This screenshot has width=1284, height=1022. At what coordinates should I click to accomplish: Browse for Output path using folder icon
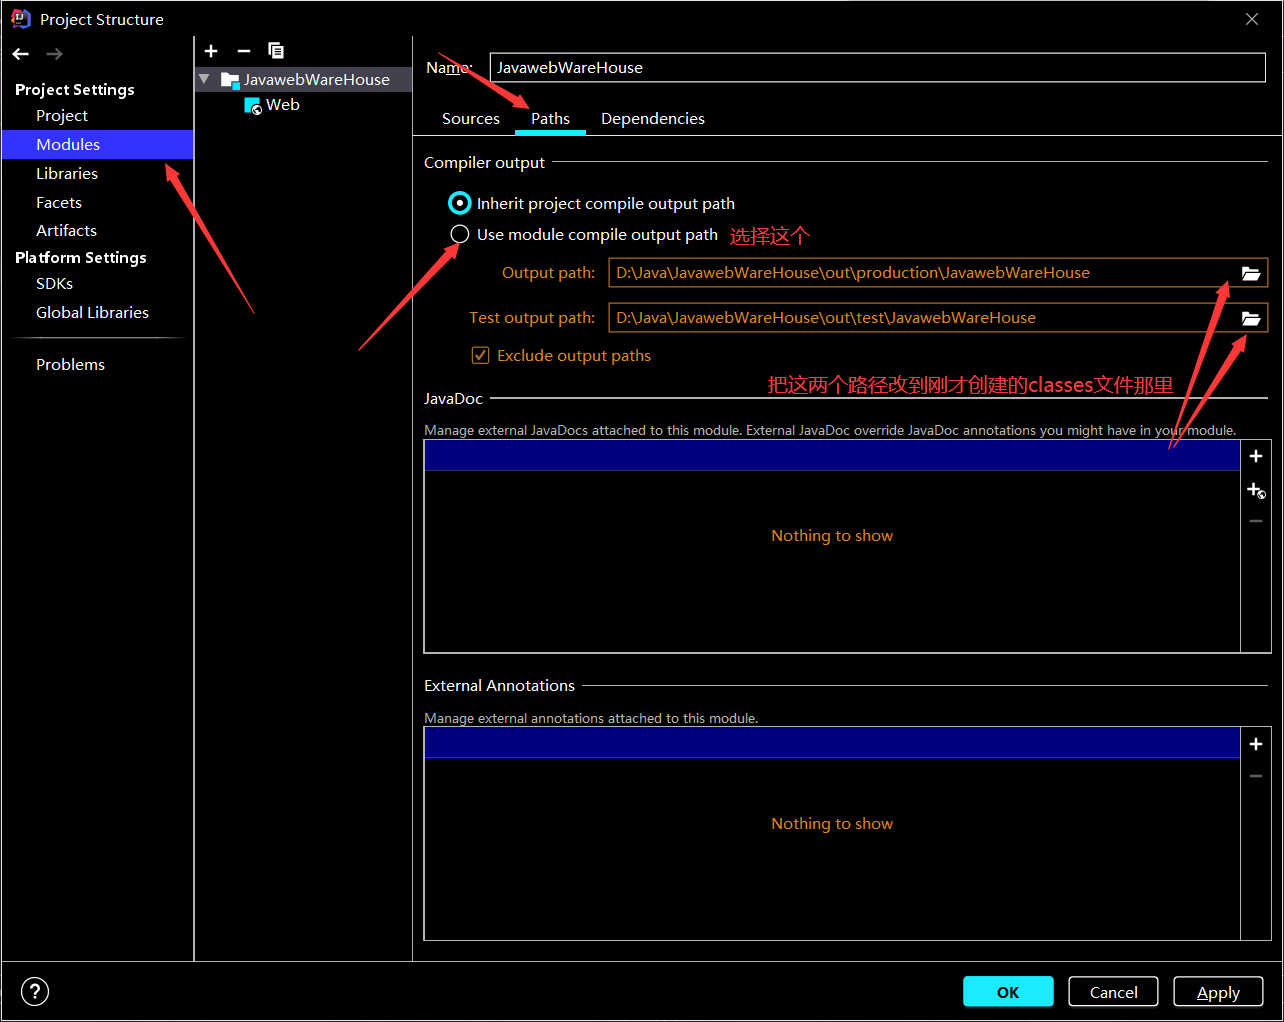(x=1251, y=272)
